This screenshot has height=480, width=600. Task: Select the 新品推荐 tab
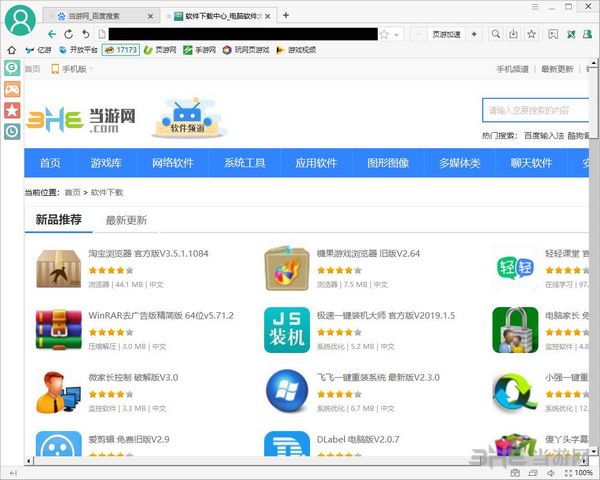tap(59, 219)
